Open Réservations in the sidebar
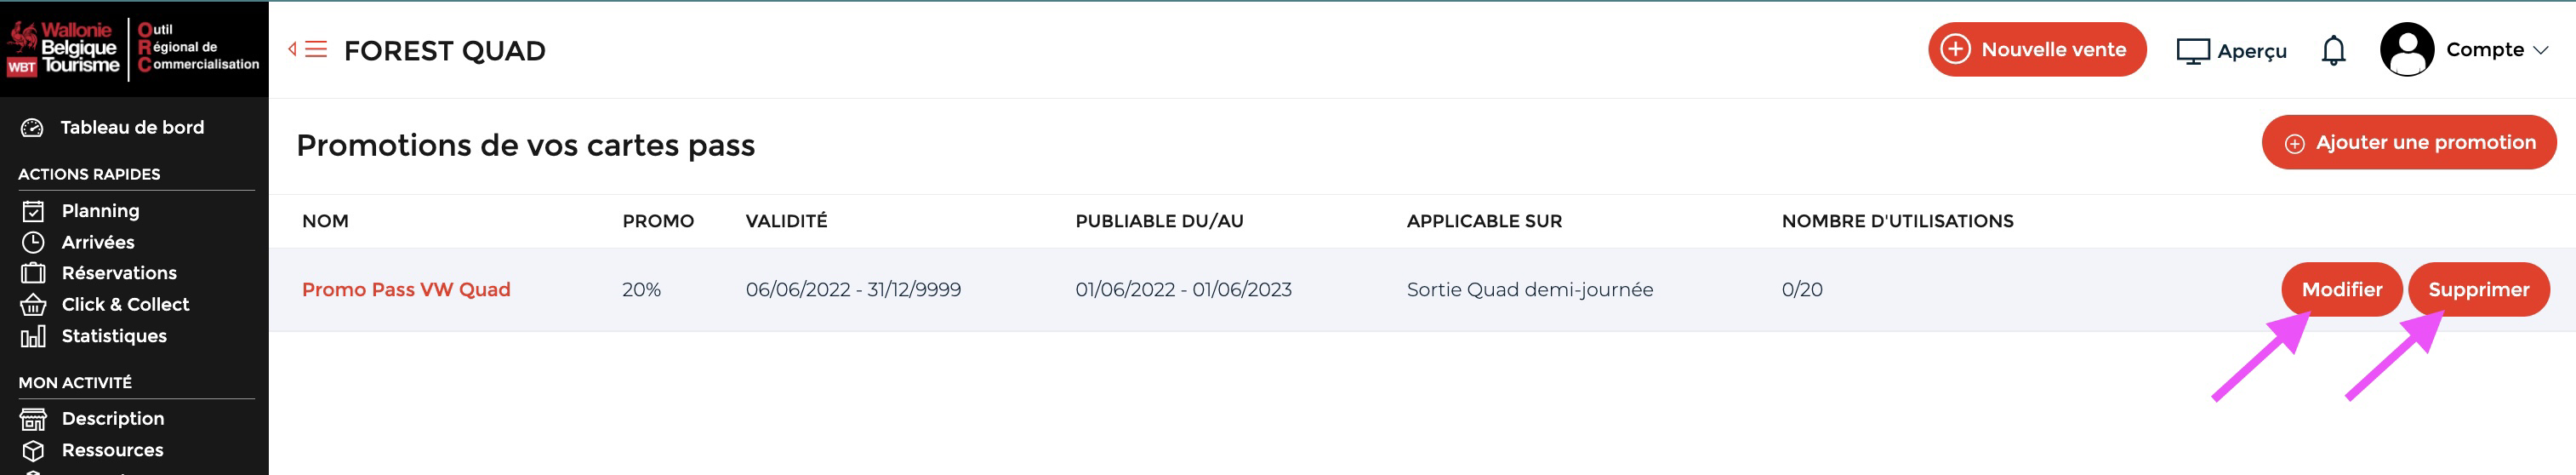The image size is (2576, 475). coord(119,273)
